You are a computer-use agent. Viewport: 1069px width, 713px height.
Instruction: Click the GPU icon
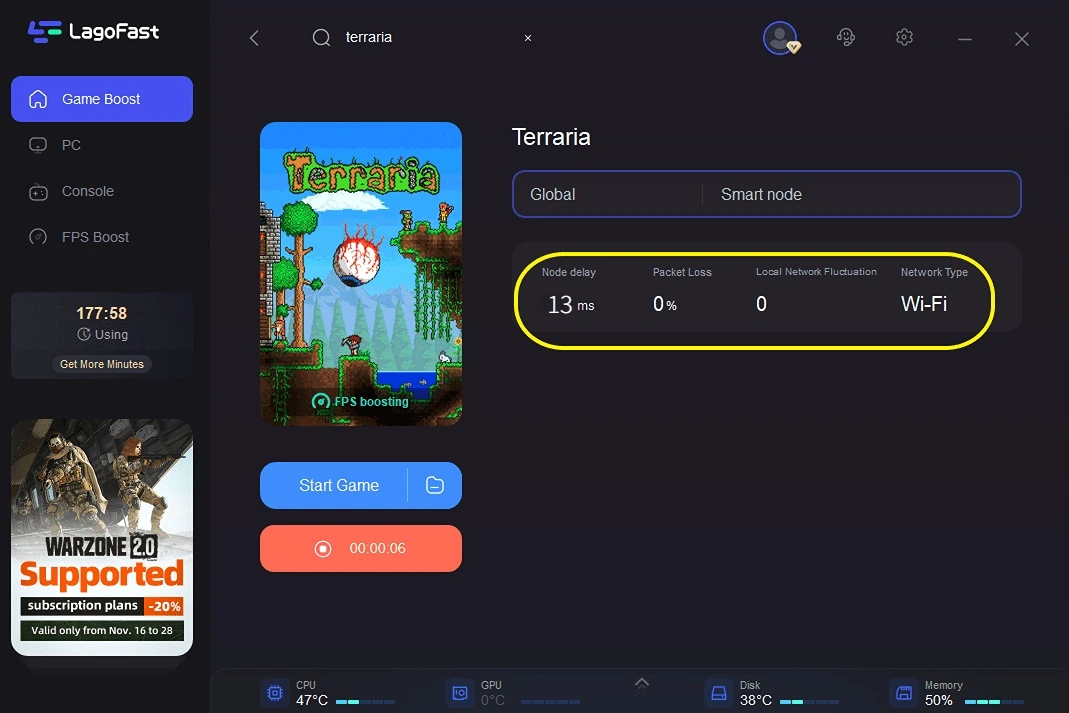pos(460,693)
